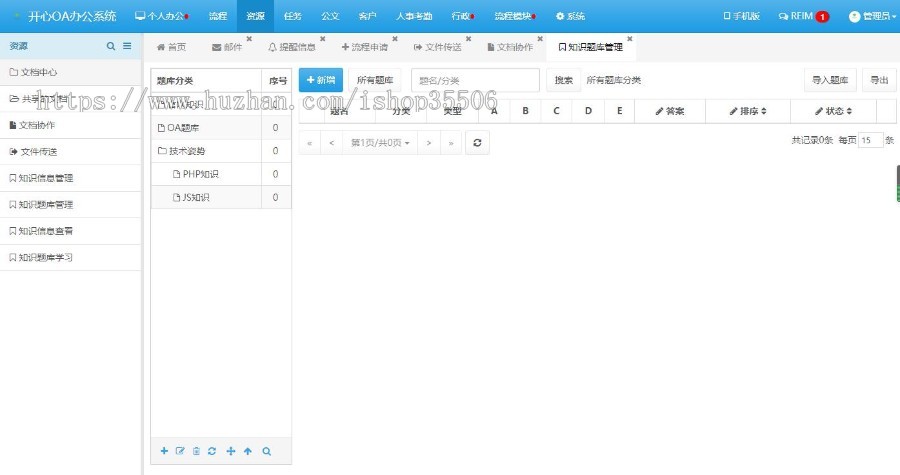Open 知识题库学习 in the sidebar
The image size is (900, 475).
tap(70, 257)
